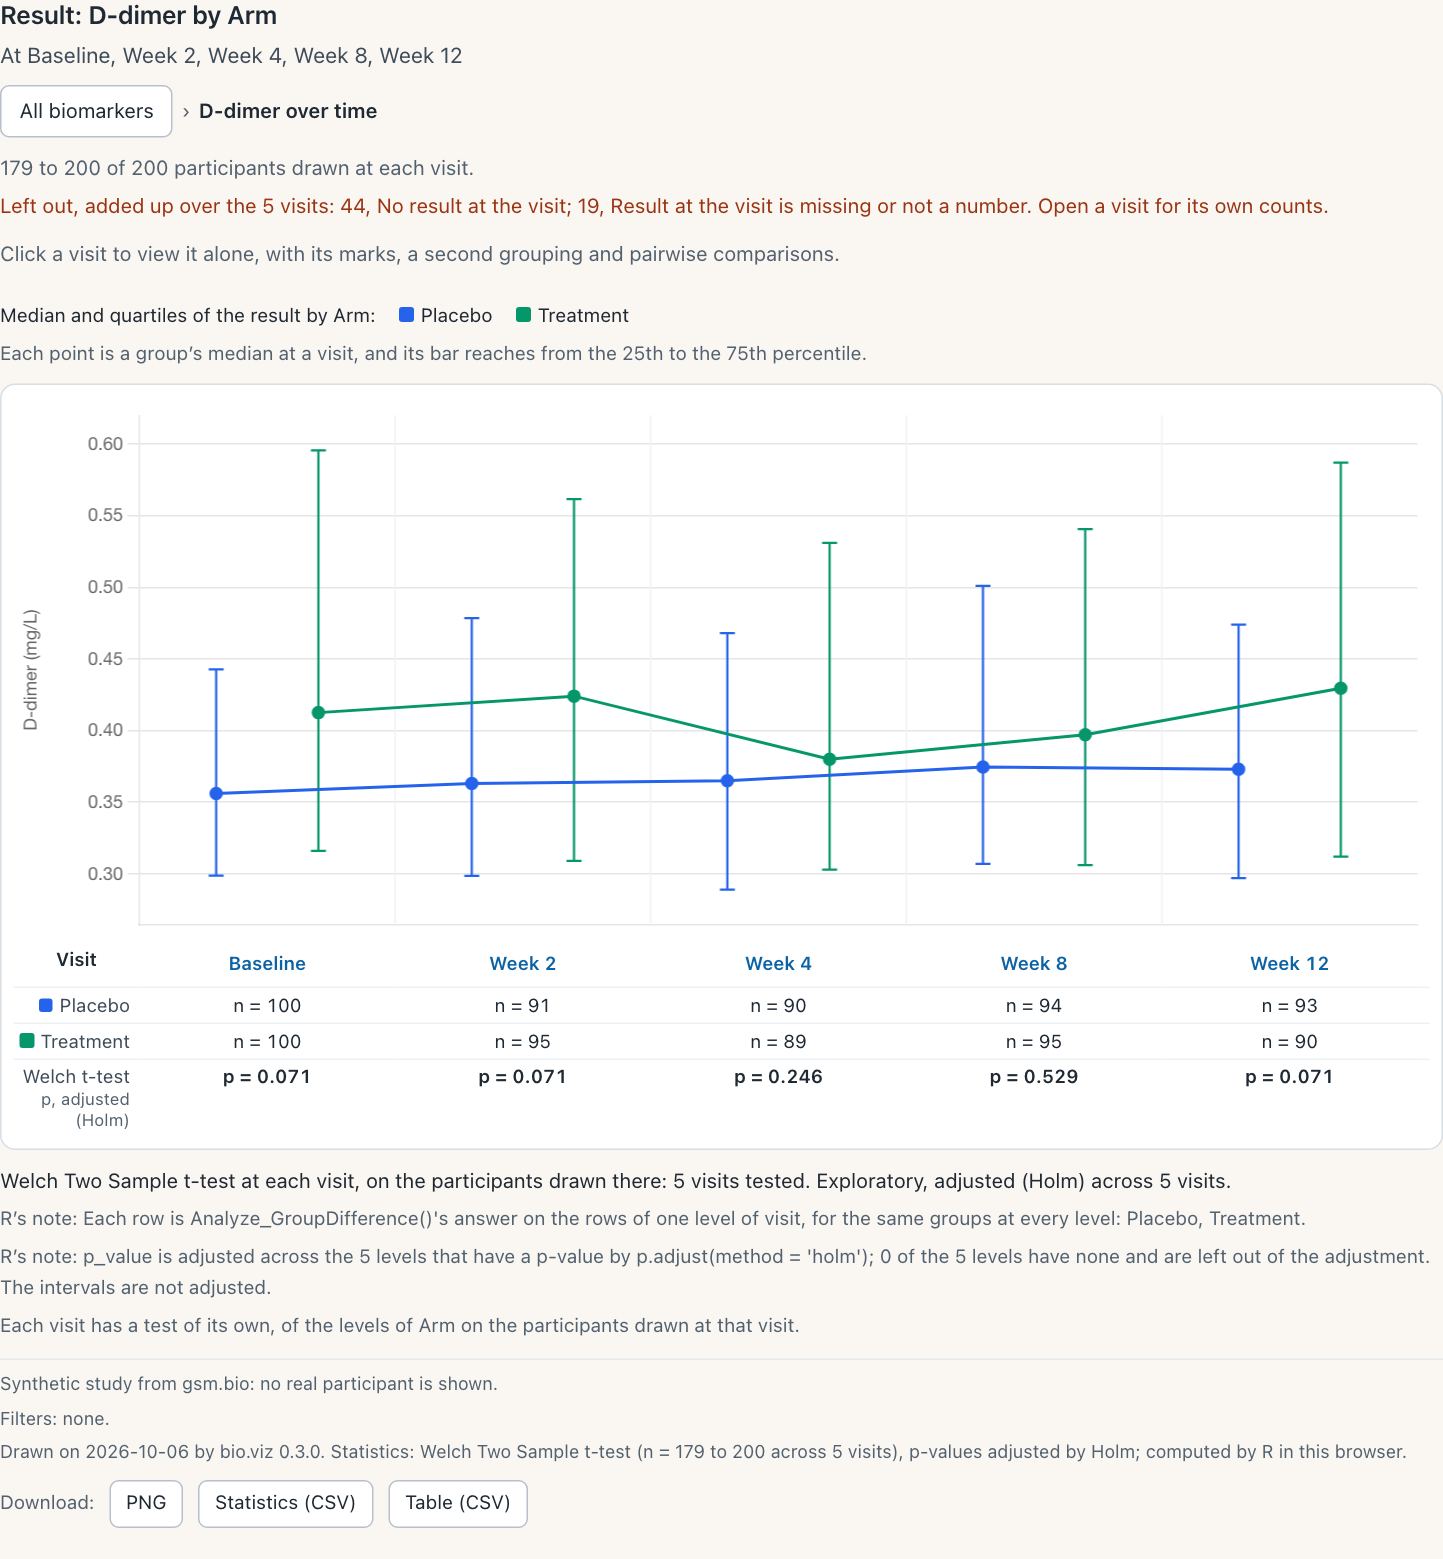Open the Week 4 visit link
The width and height of the screenshot is (1443, 1559).
778,964
